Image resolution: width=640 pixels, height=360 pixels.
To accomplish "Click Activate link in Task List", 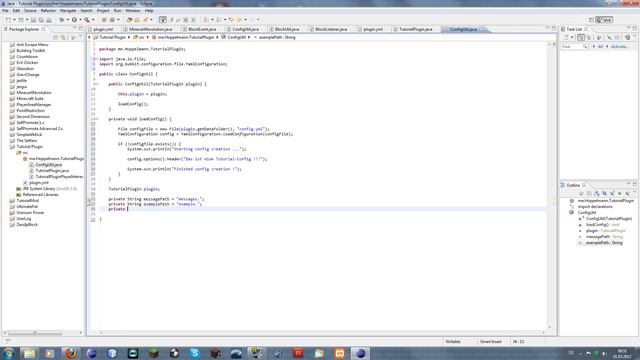I will point(620,47).
